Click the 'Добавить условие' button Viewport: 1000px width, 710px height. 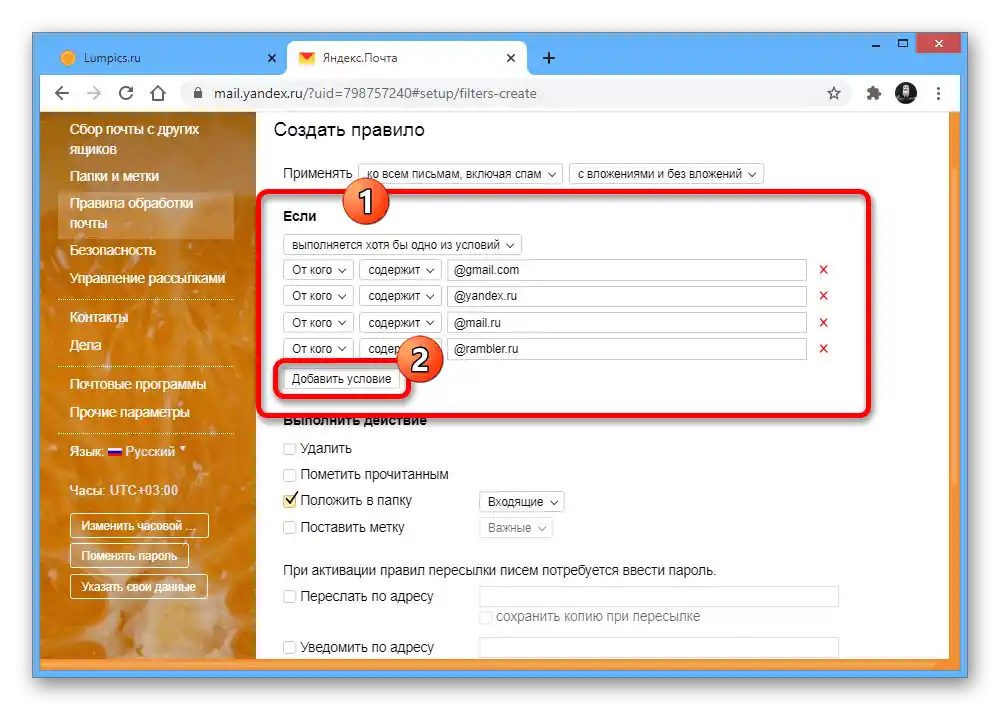point(341,379)
